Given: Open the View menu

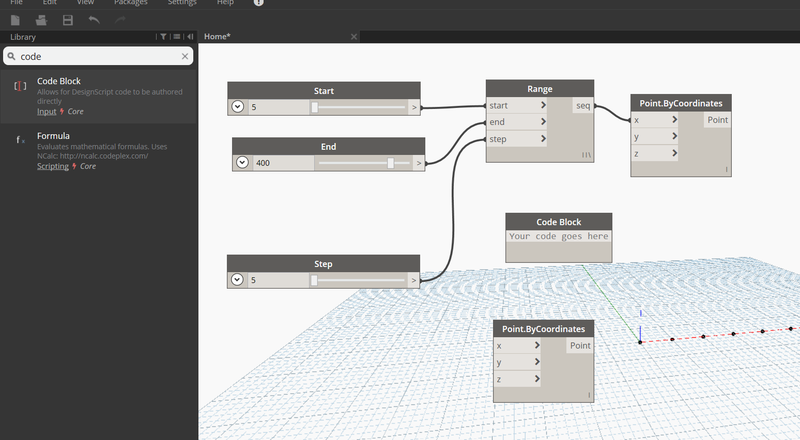Looking at the screenshot, I should pyautogui.click(x=85, y=3).
